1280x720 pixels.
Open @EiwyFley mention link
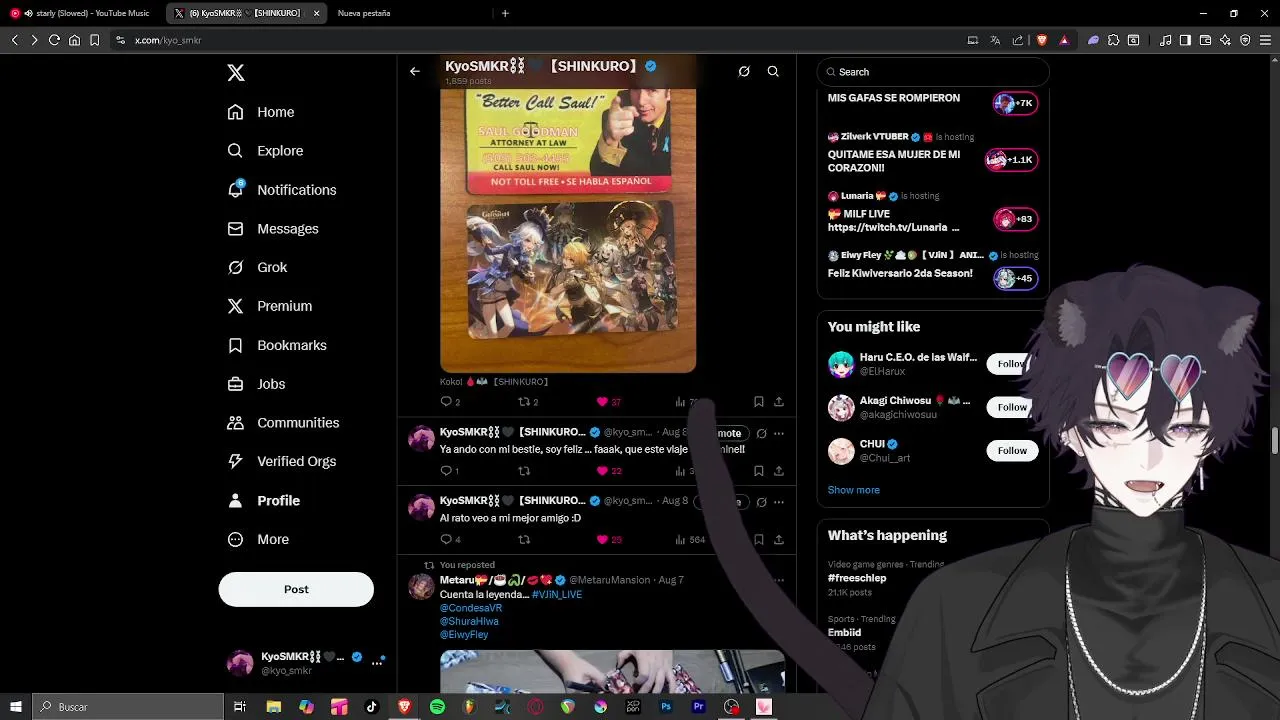coord(464,635)
